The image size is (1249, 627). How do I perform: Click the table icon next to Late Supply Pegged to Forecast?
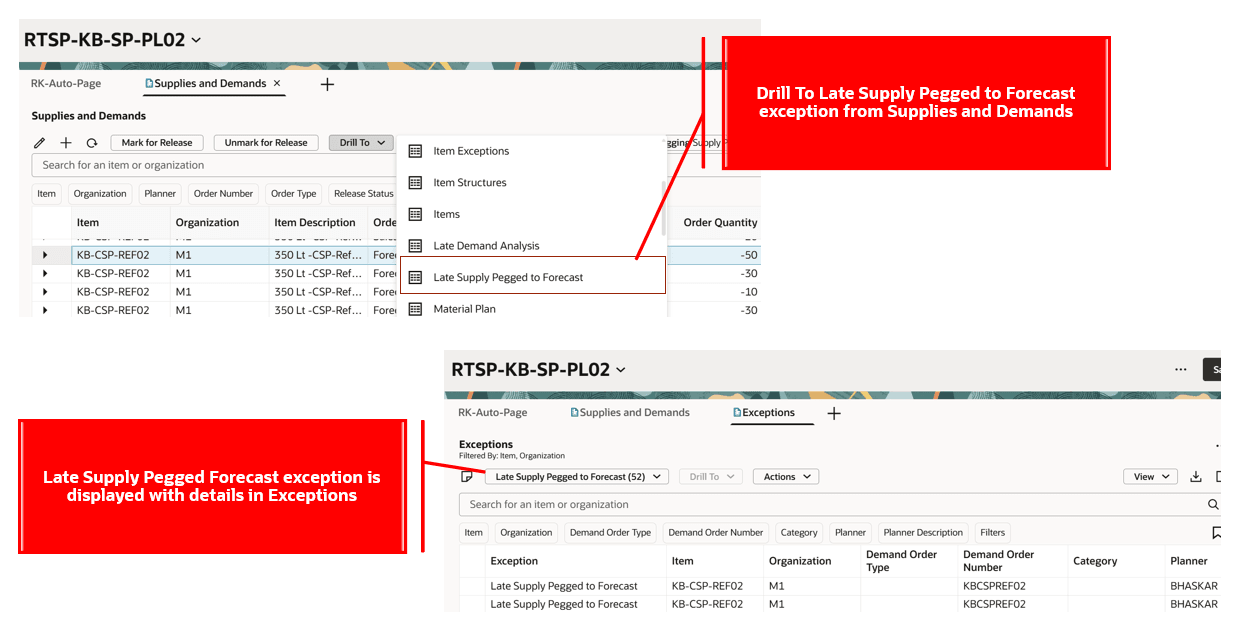pyautogui.click(x=415, y=277)
